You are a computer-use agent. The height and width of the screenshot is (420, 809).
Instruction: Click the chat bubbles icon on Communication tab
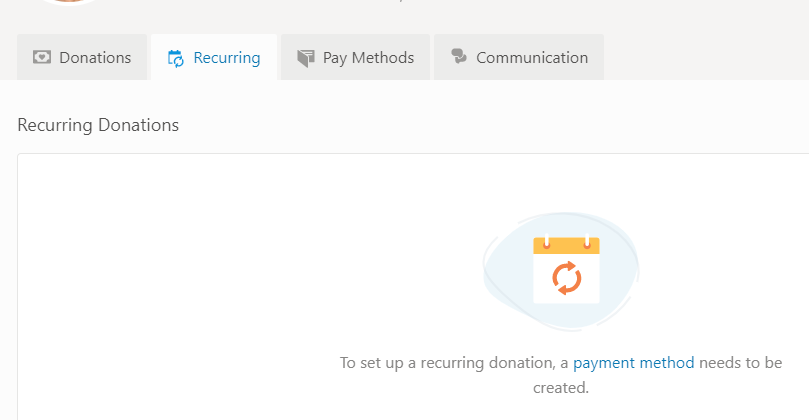point(459,57)
